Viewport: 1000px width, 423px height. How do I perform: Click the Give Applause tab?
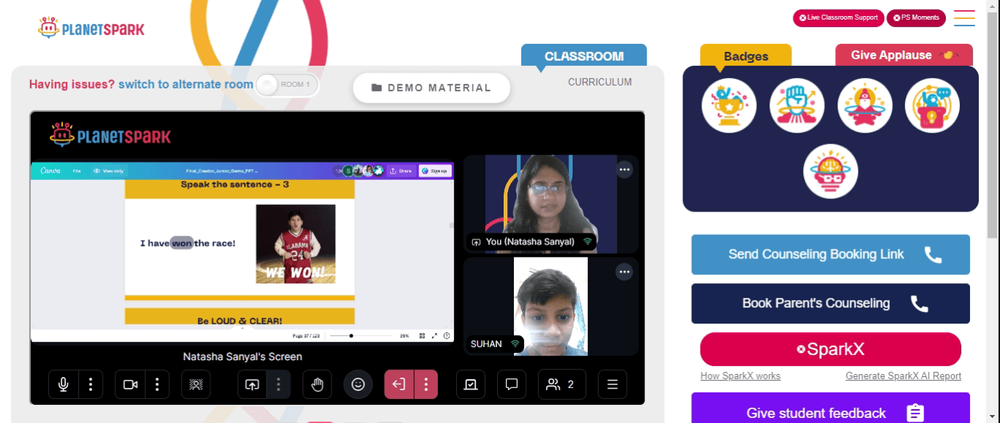(903, 56)
